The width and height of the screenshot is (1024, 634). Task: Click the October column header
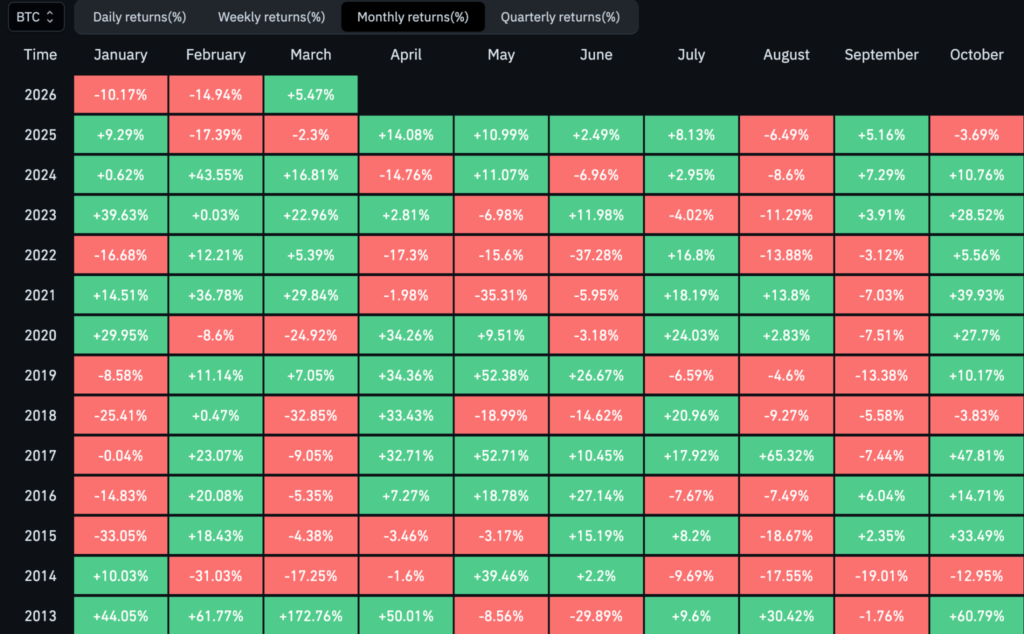click(x=976, y=55)
